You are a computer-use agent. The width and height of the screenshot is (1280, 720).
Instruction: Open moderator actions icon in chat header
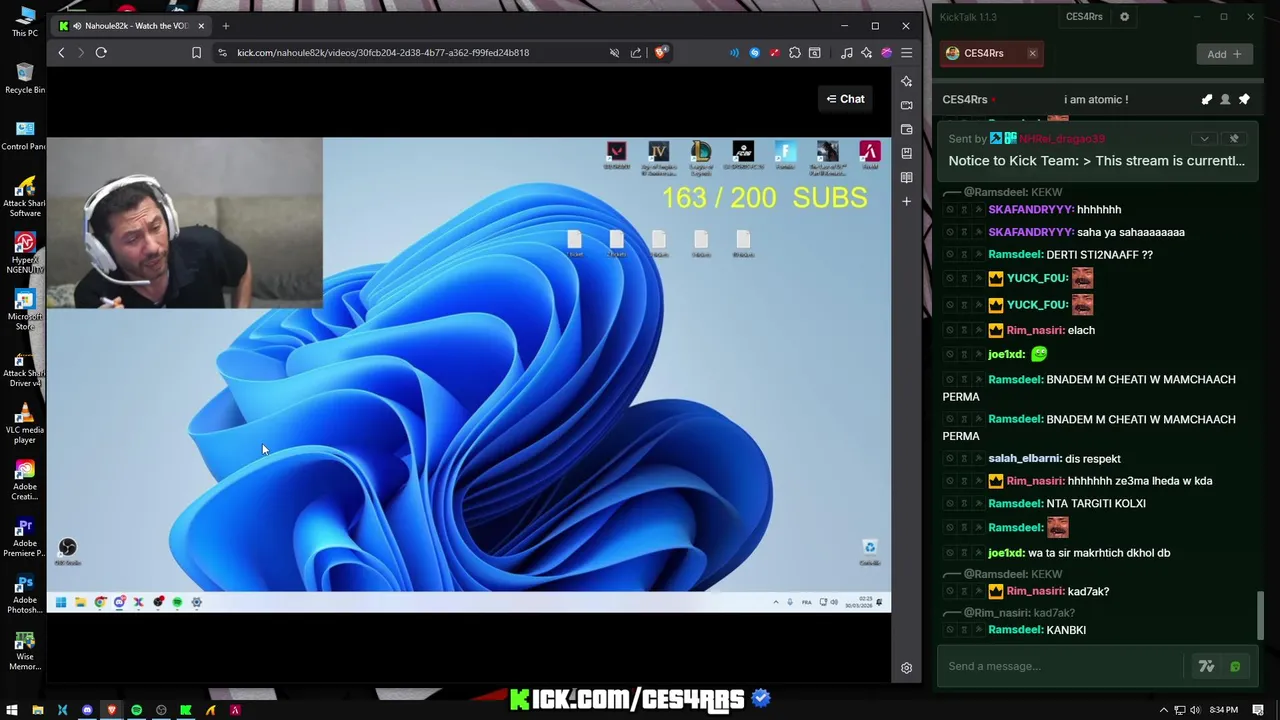pyautogui.click(x=1207, y=99)
